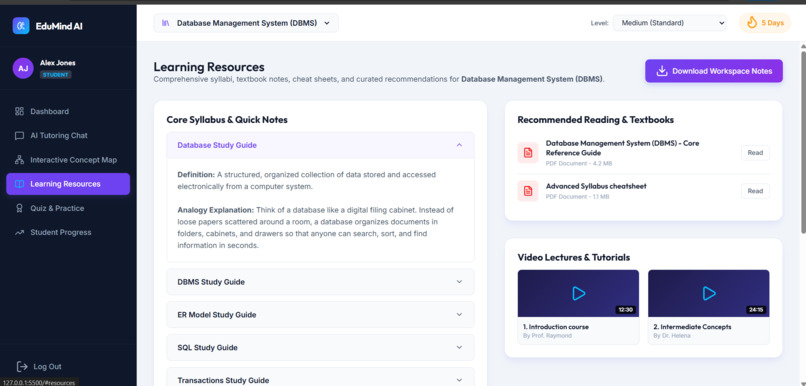Click the Dashboard grid icon
Viewport: 806px width, 386px height.
(x=20, y=112)
